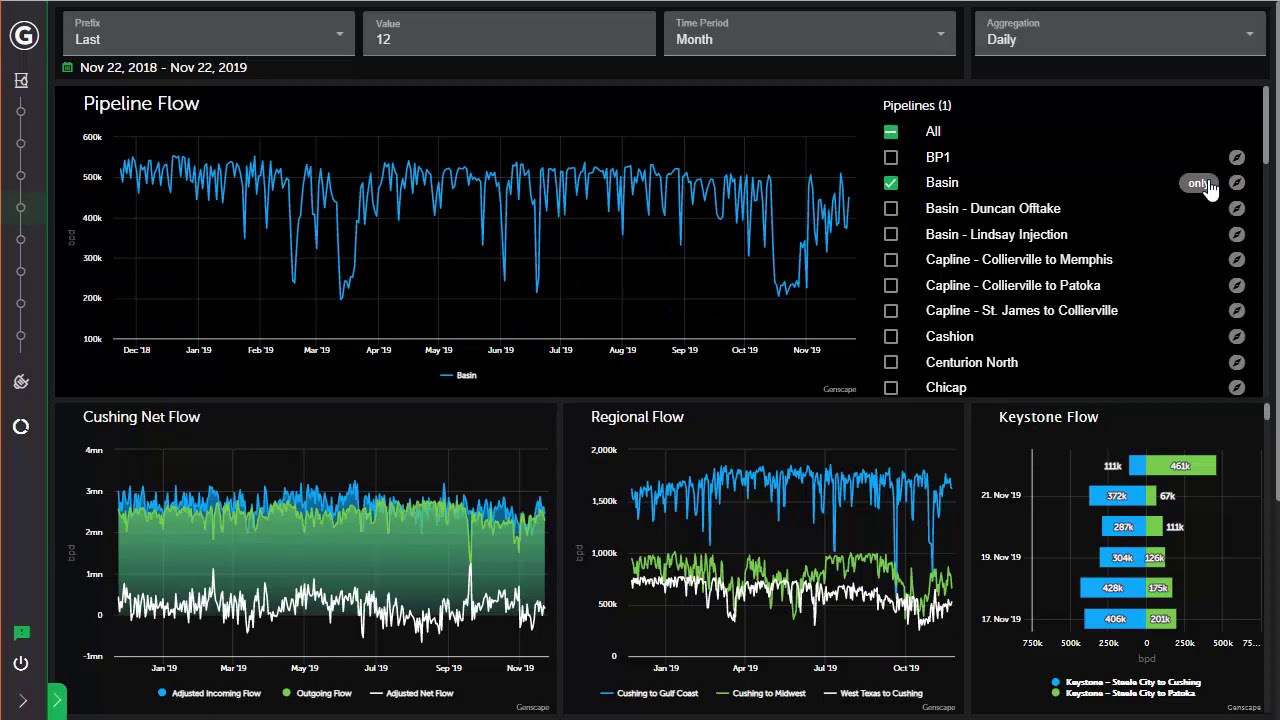Expand the sidebar with the bottom chevron

22,701
